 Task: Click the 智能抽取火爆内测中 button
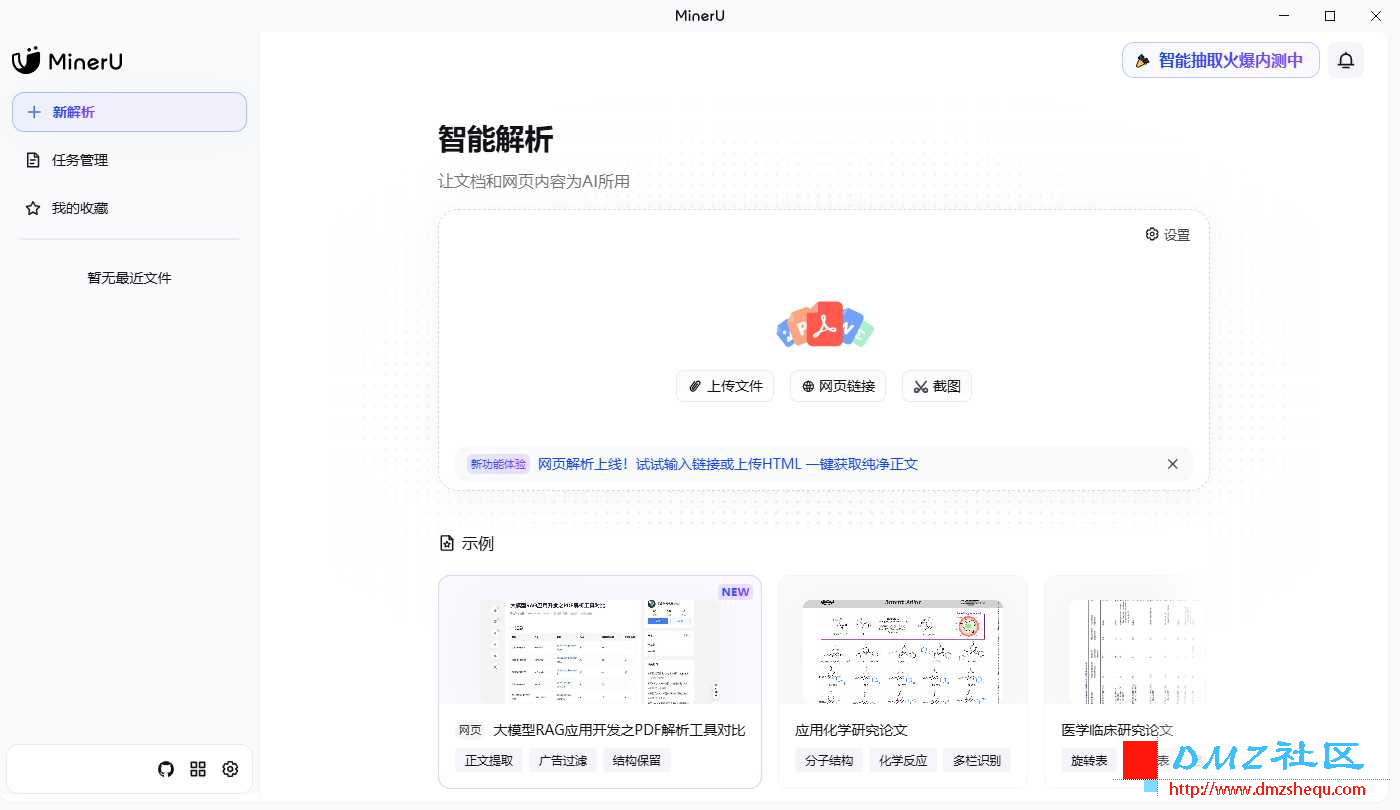tap(1220, 60)
